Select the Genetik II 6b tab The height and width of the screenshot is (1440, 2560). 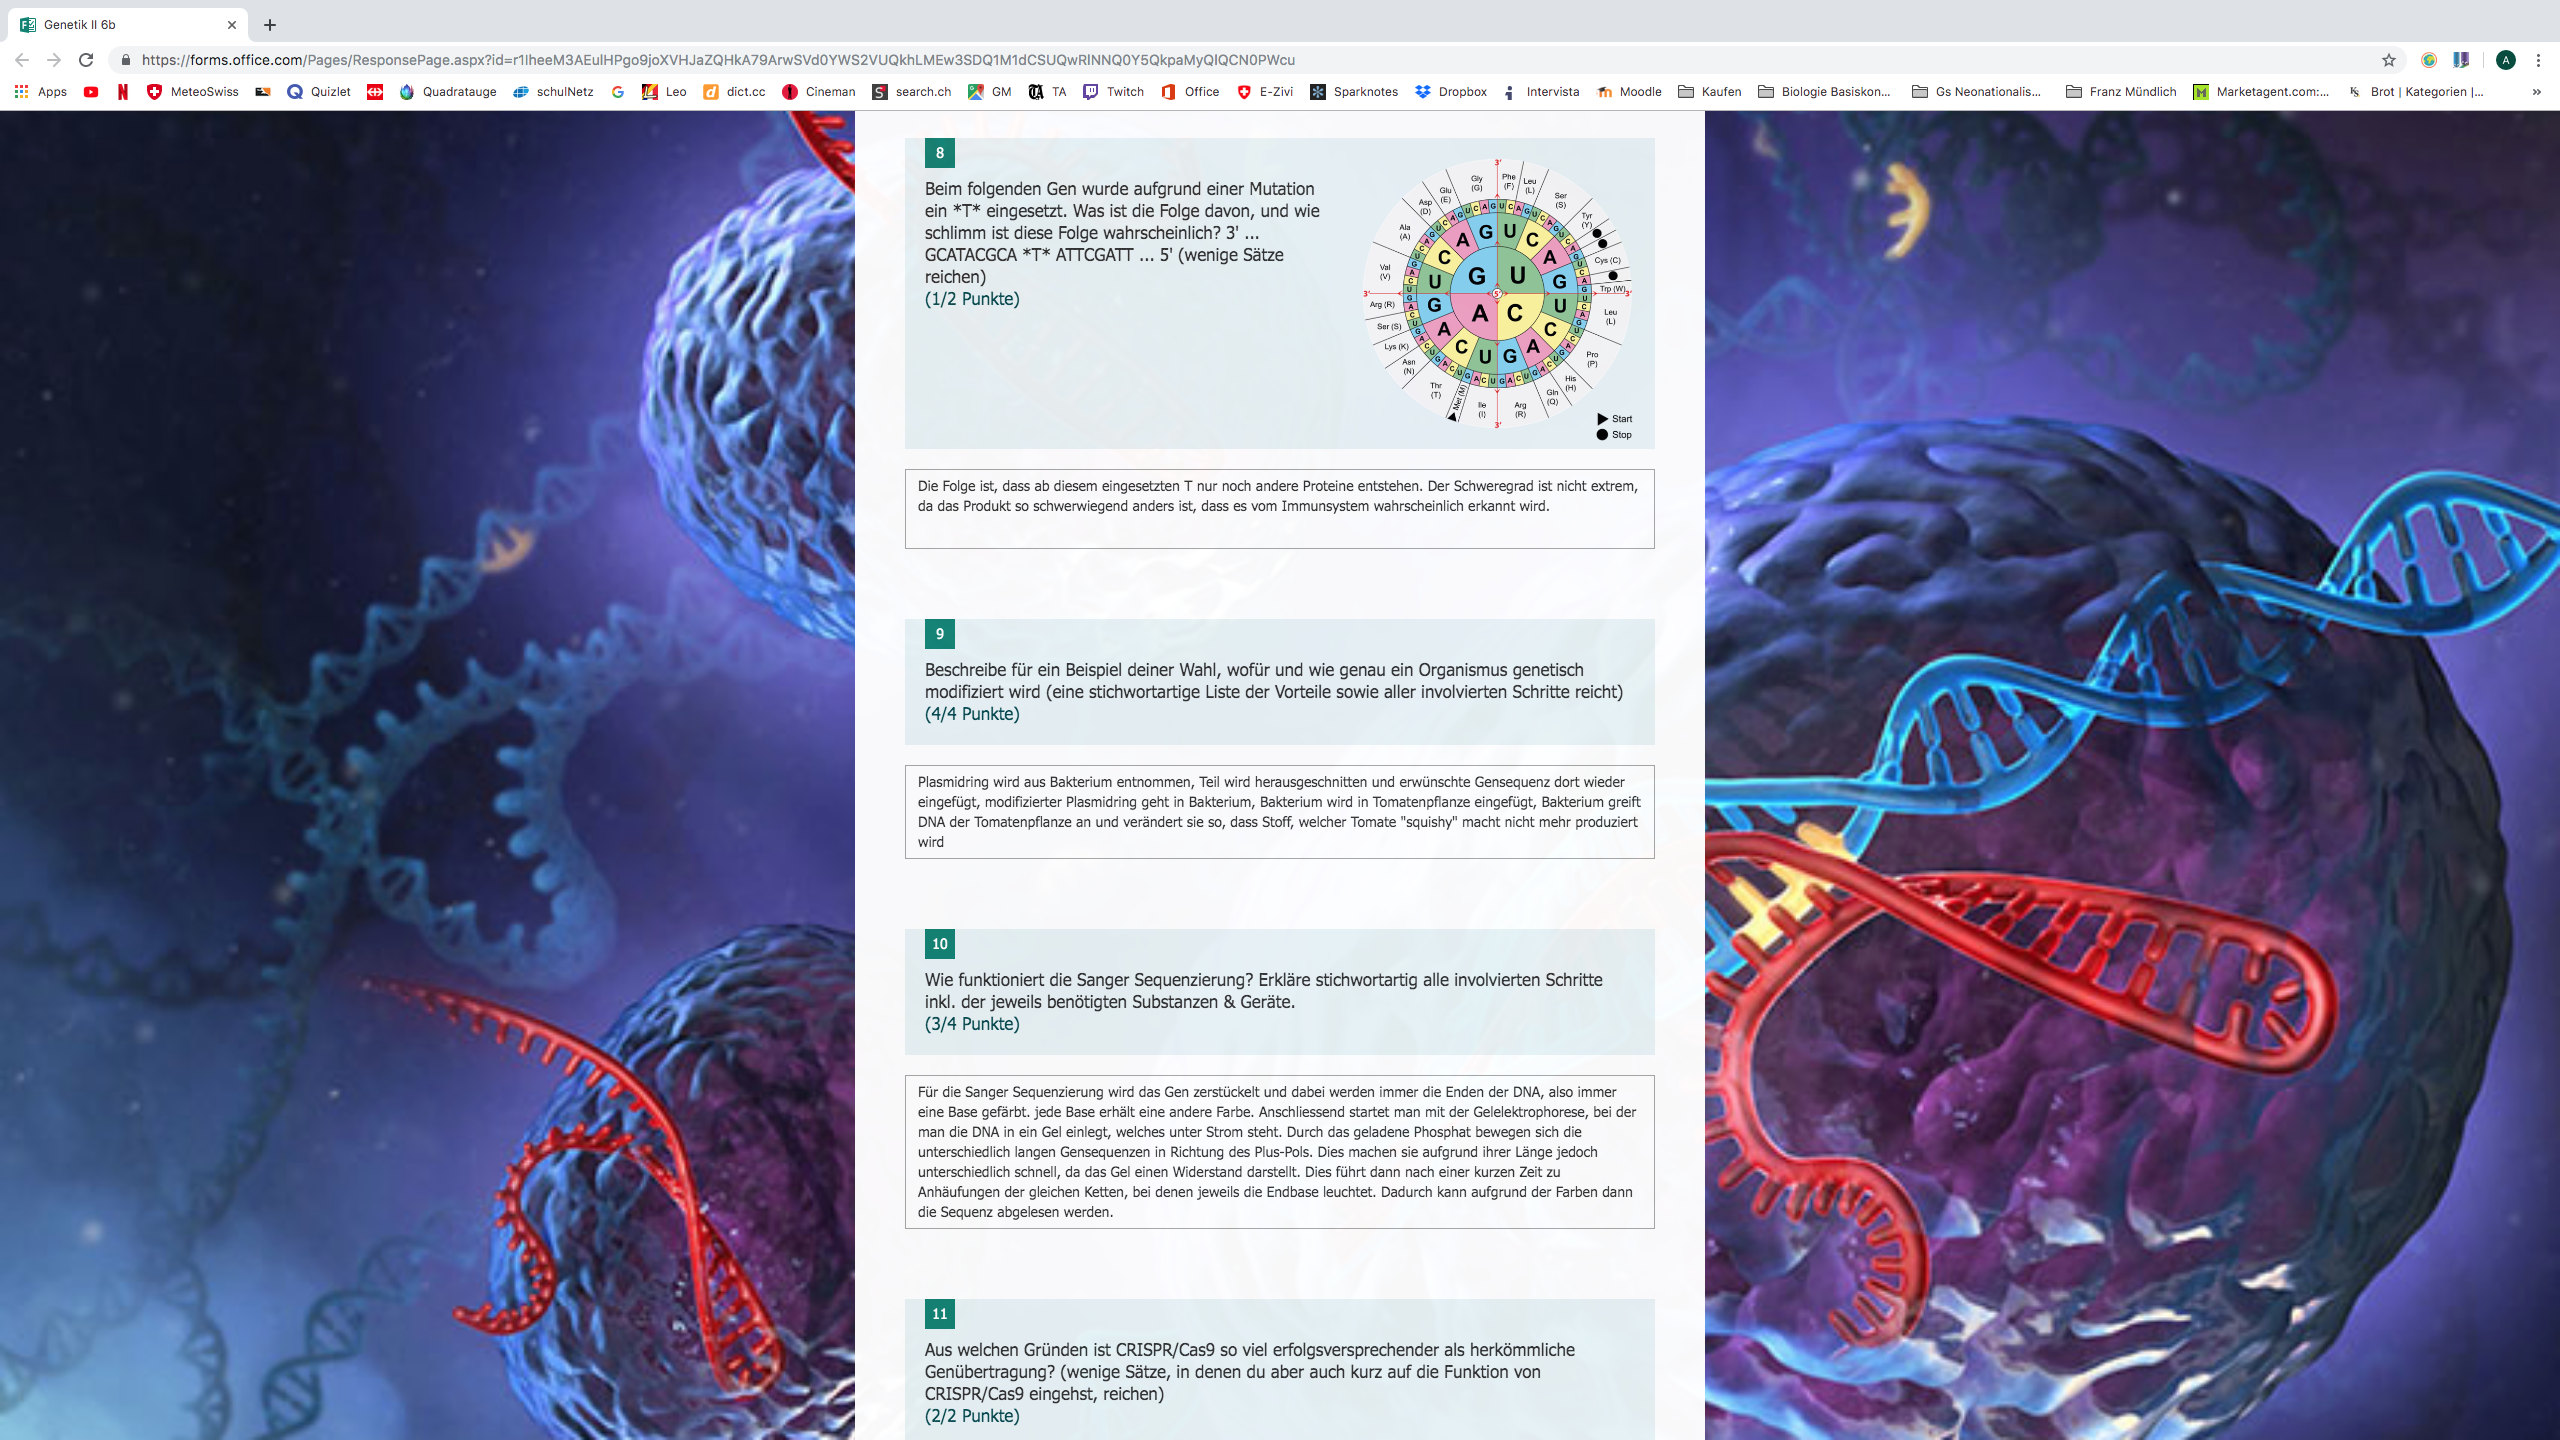point(120,25)
